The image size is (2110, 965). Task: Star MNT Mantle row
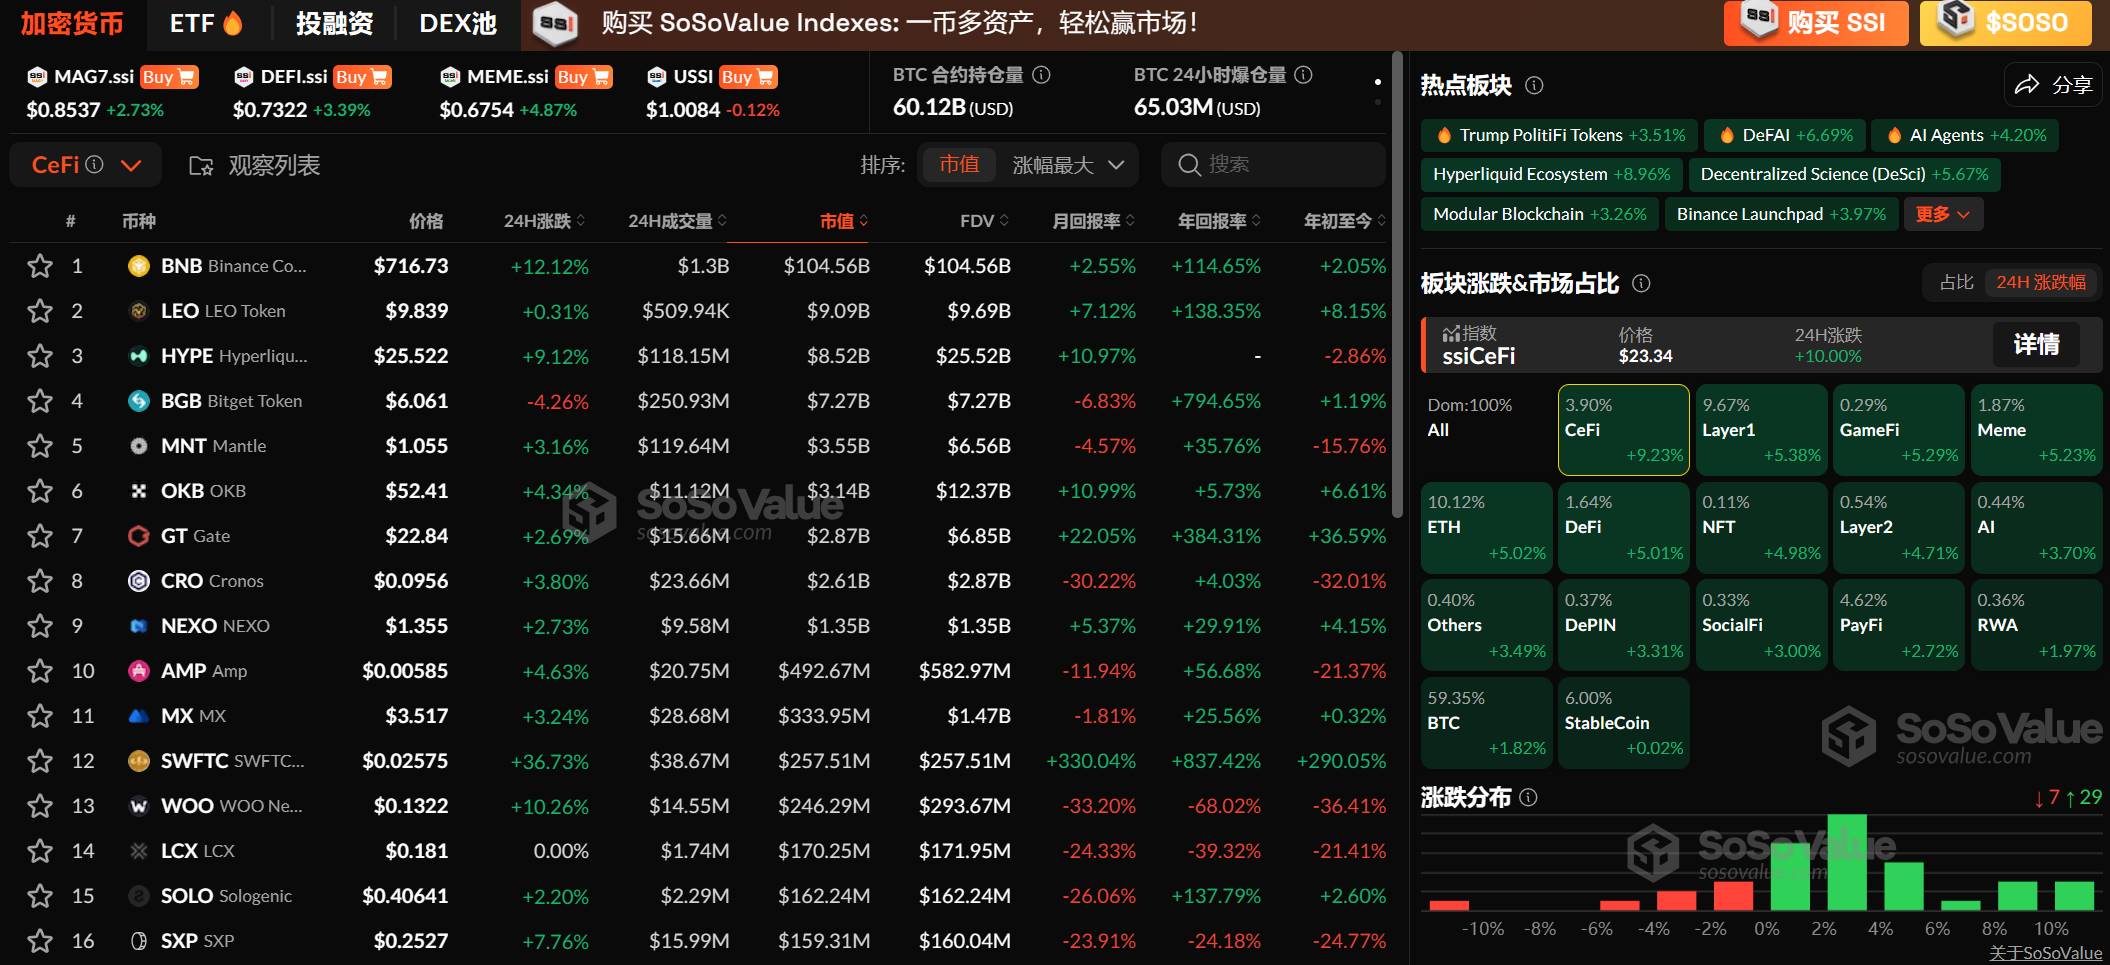point(40,446)
